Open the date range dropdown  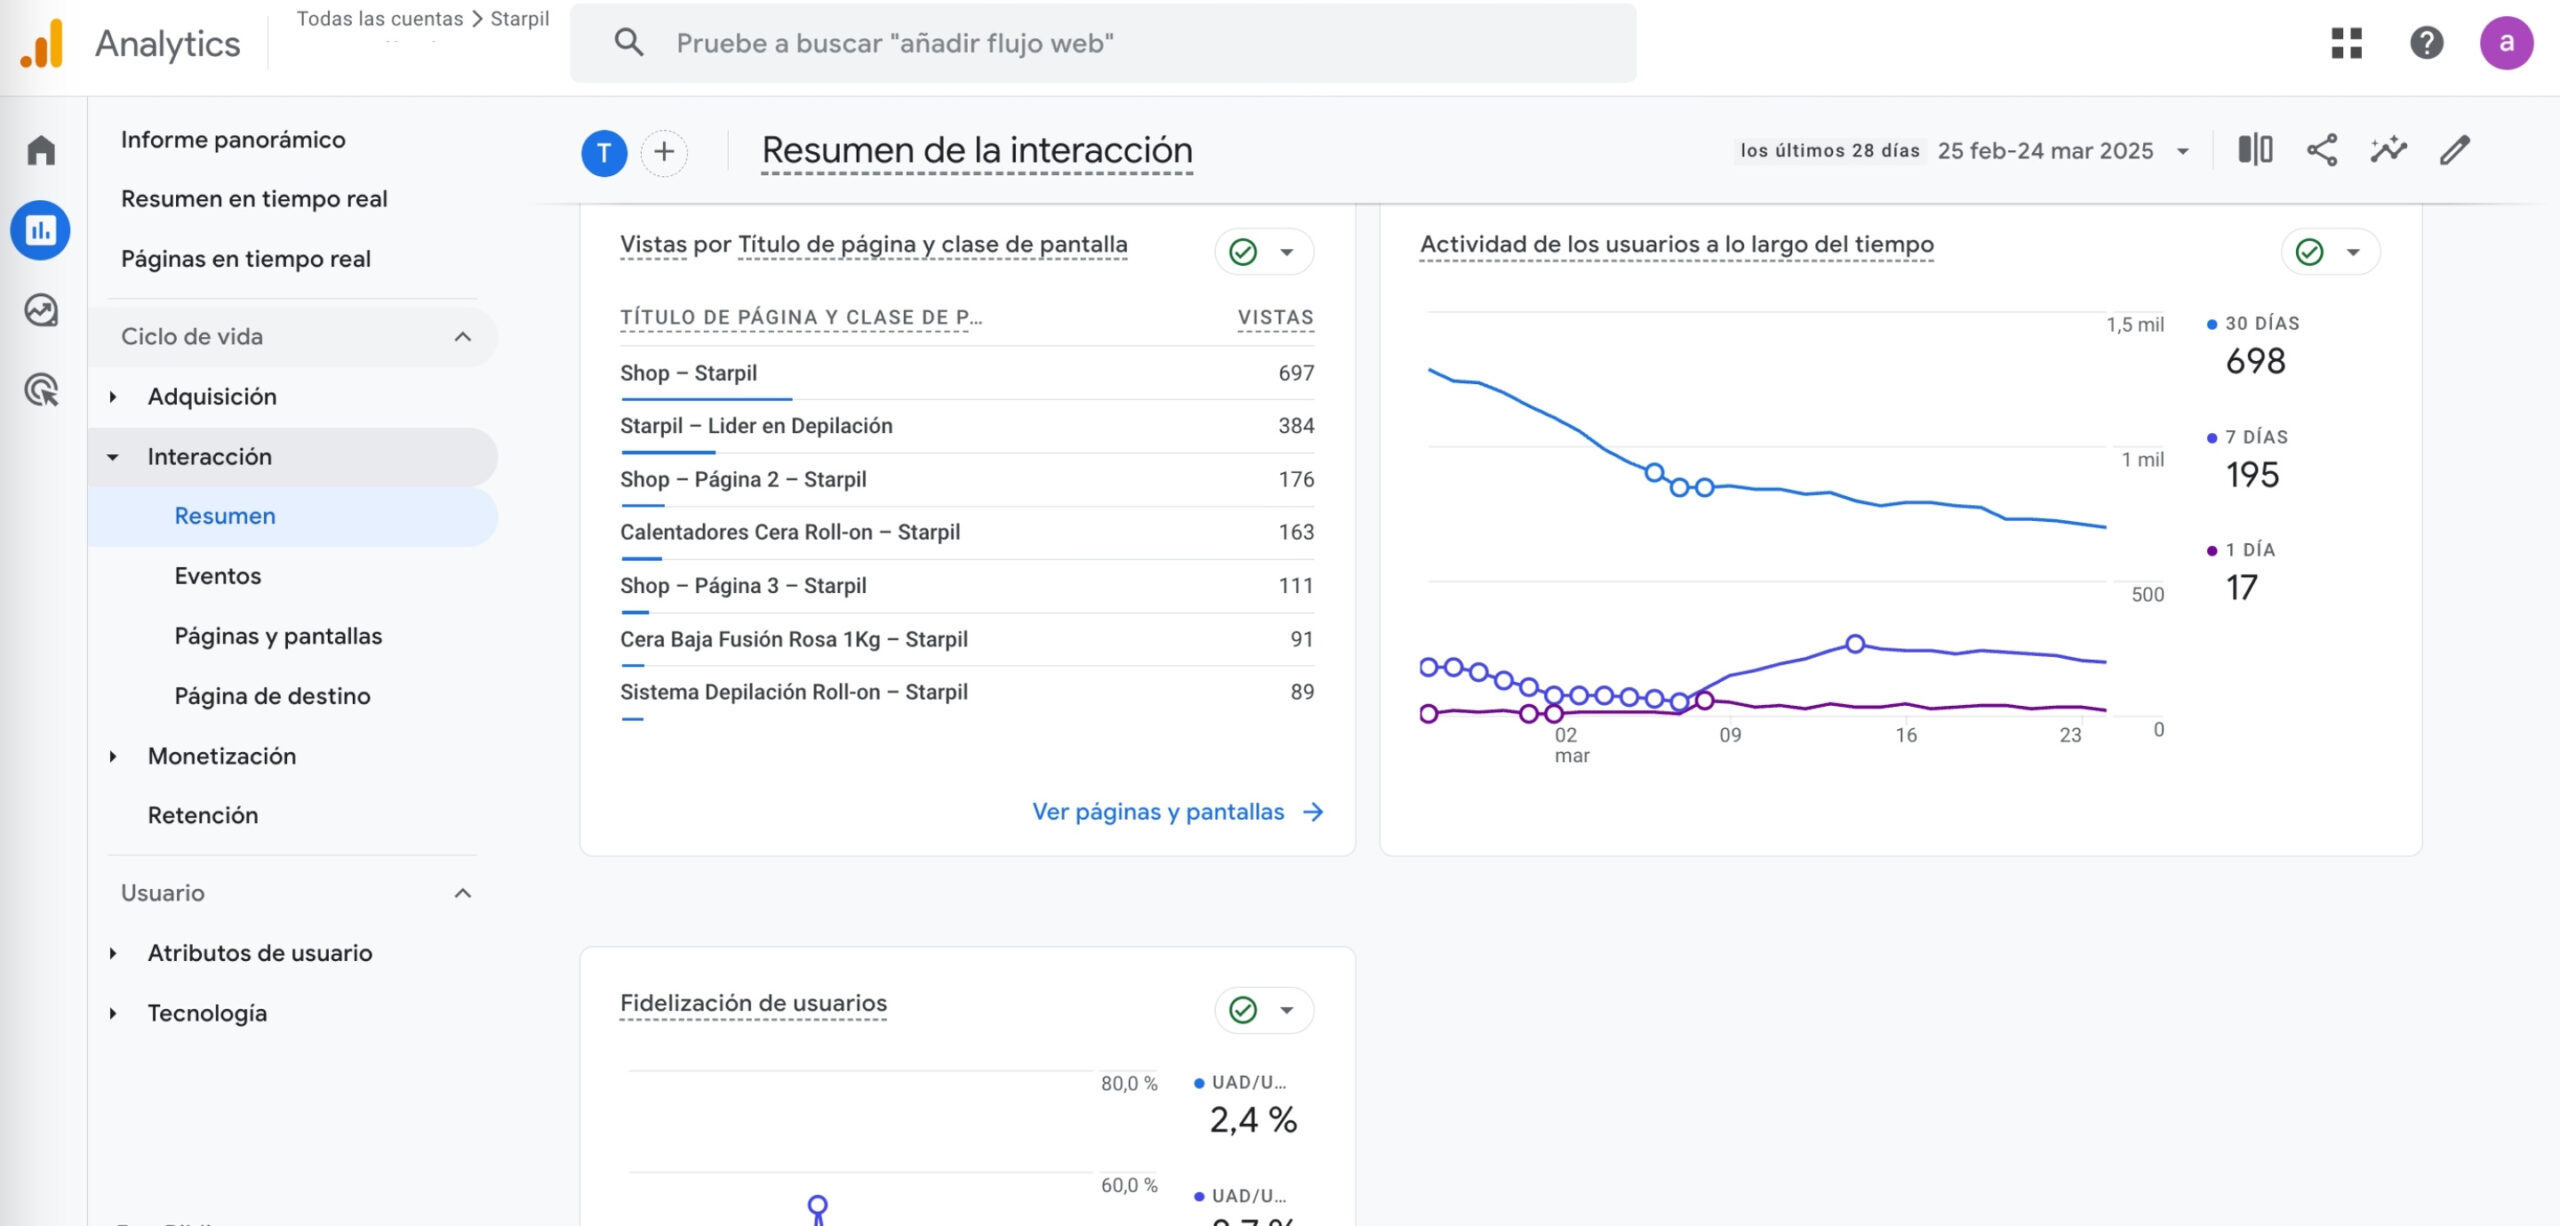2183,151
